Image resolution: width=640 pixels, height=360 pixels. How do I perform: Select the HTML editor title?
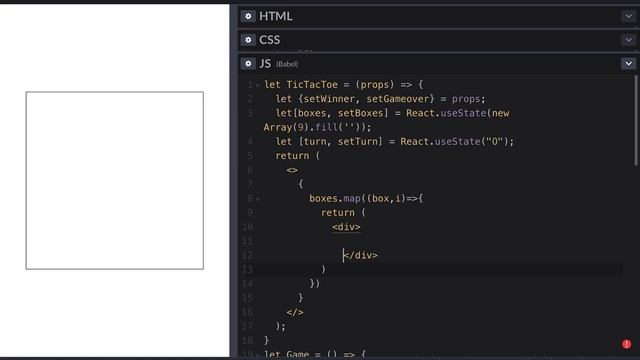point(276,16)
